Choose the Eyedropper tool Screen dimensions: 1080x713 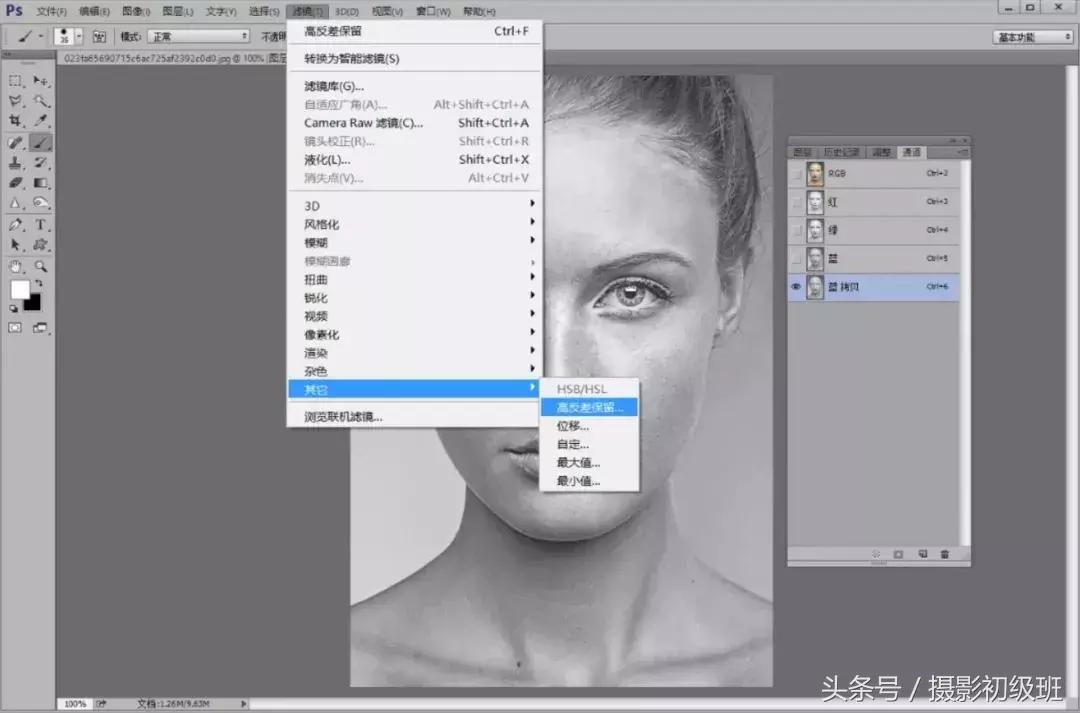(41, 121)
